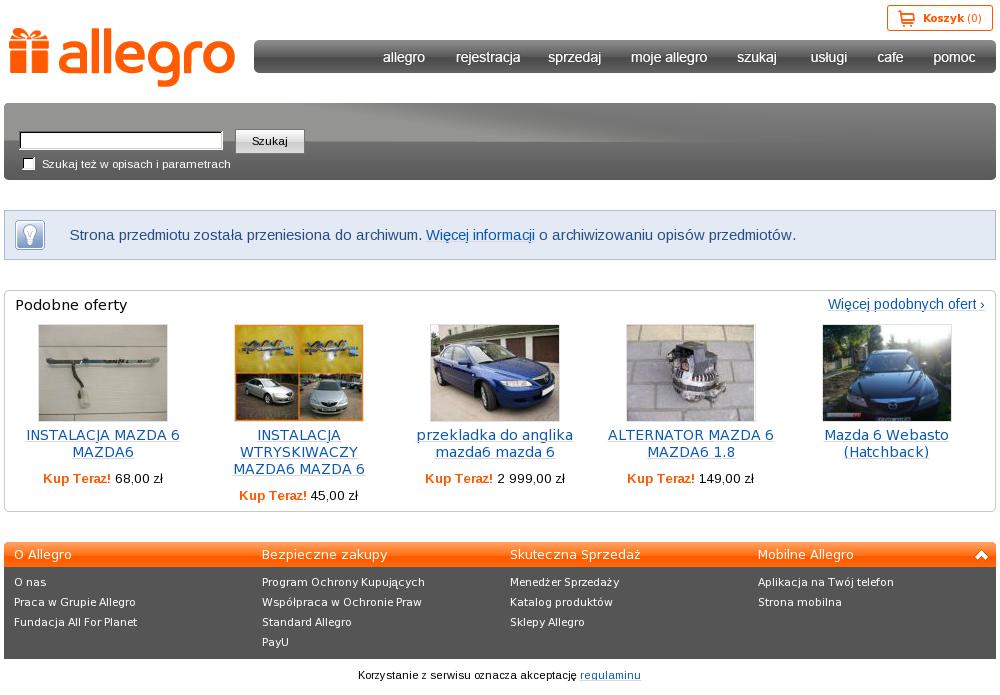Image resolution: width=1000 pixels, height=695 pixels.
Task: Open Strona mobilna footer link
Action: [x=800, y=602]
